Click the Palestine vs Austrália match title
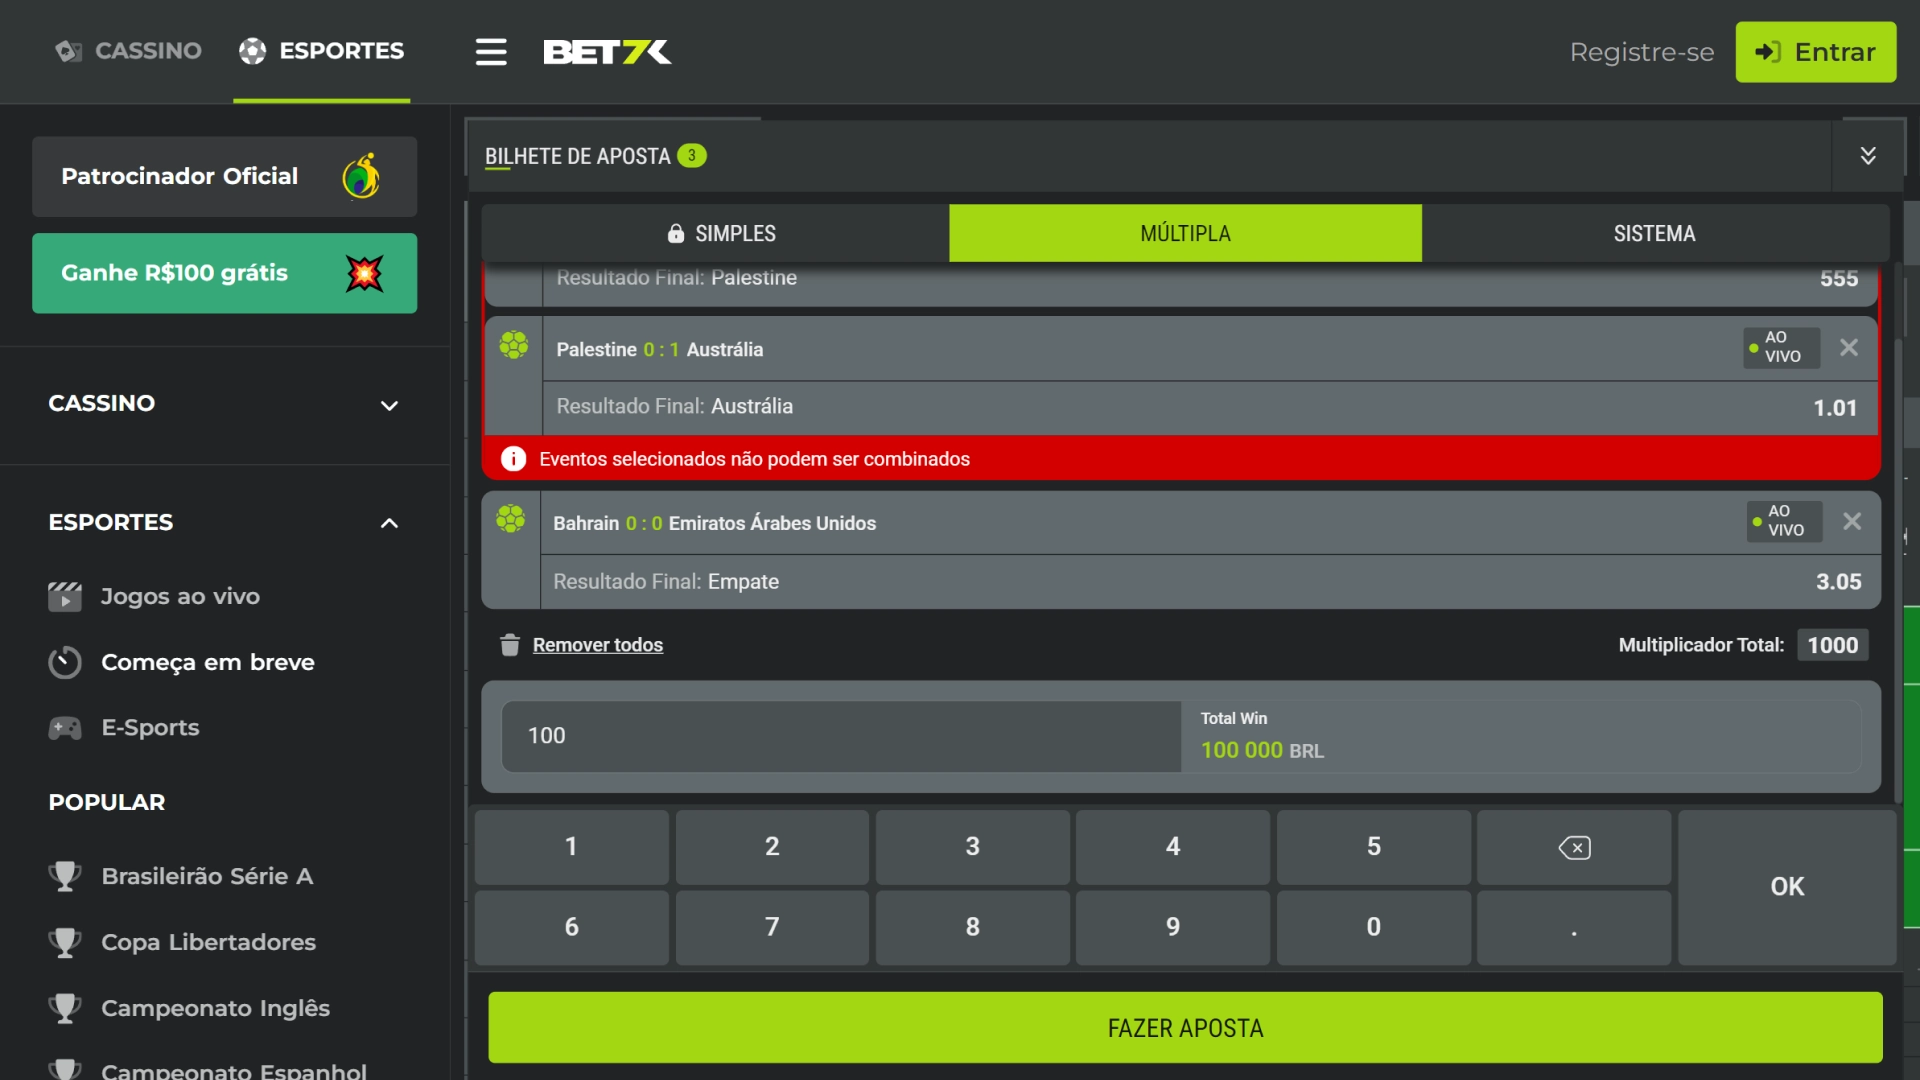 (659, 349)
